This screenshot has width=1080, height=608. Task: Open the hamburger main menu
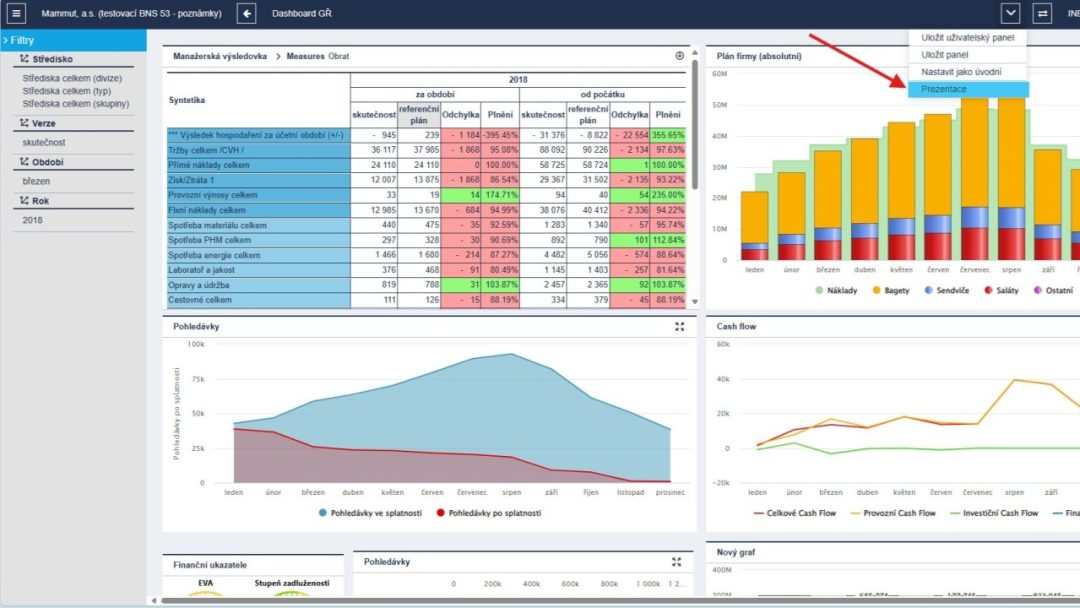tap(17, 14)
